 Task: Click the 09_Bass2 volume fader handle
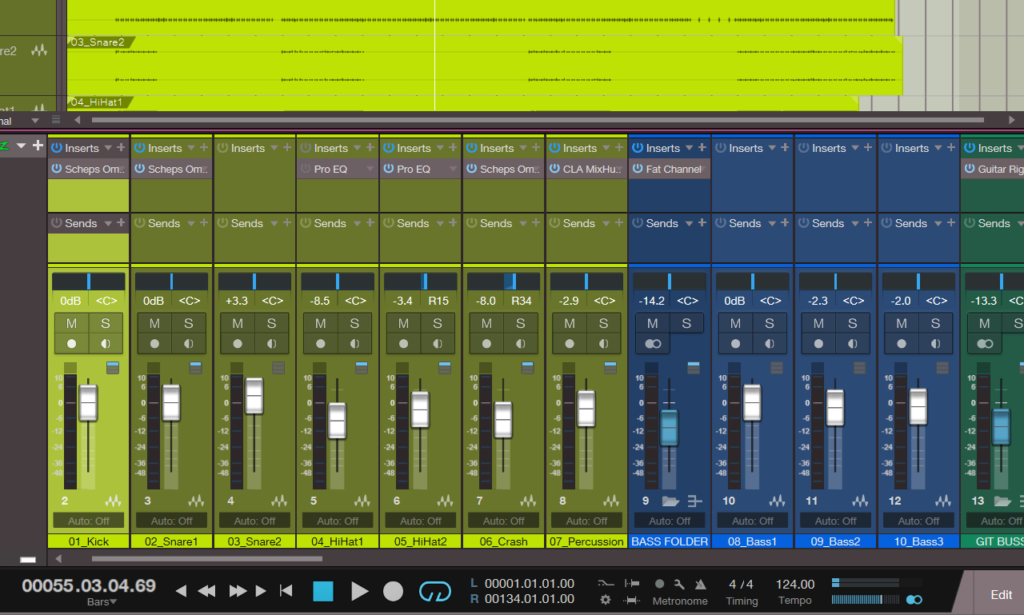[834, 407]
